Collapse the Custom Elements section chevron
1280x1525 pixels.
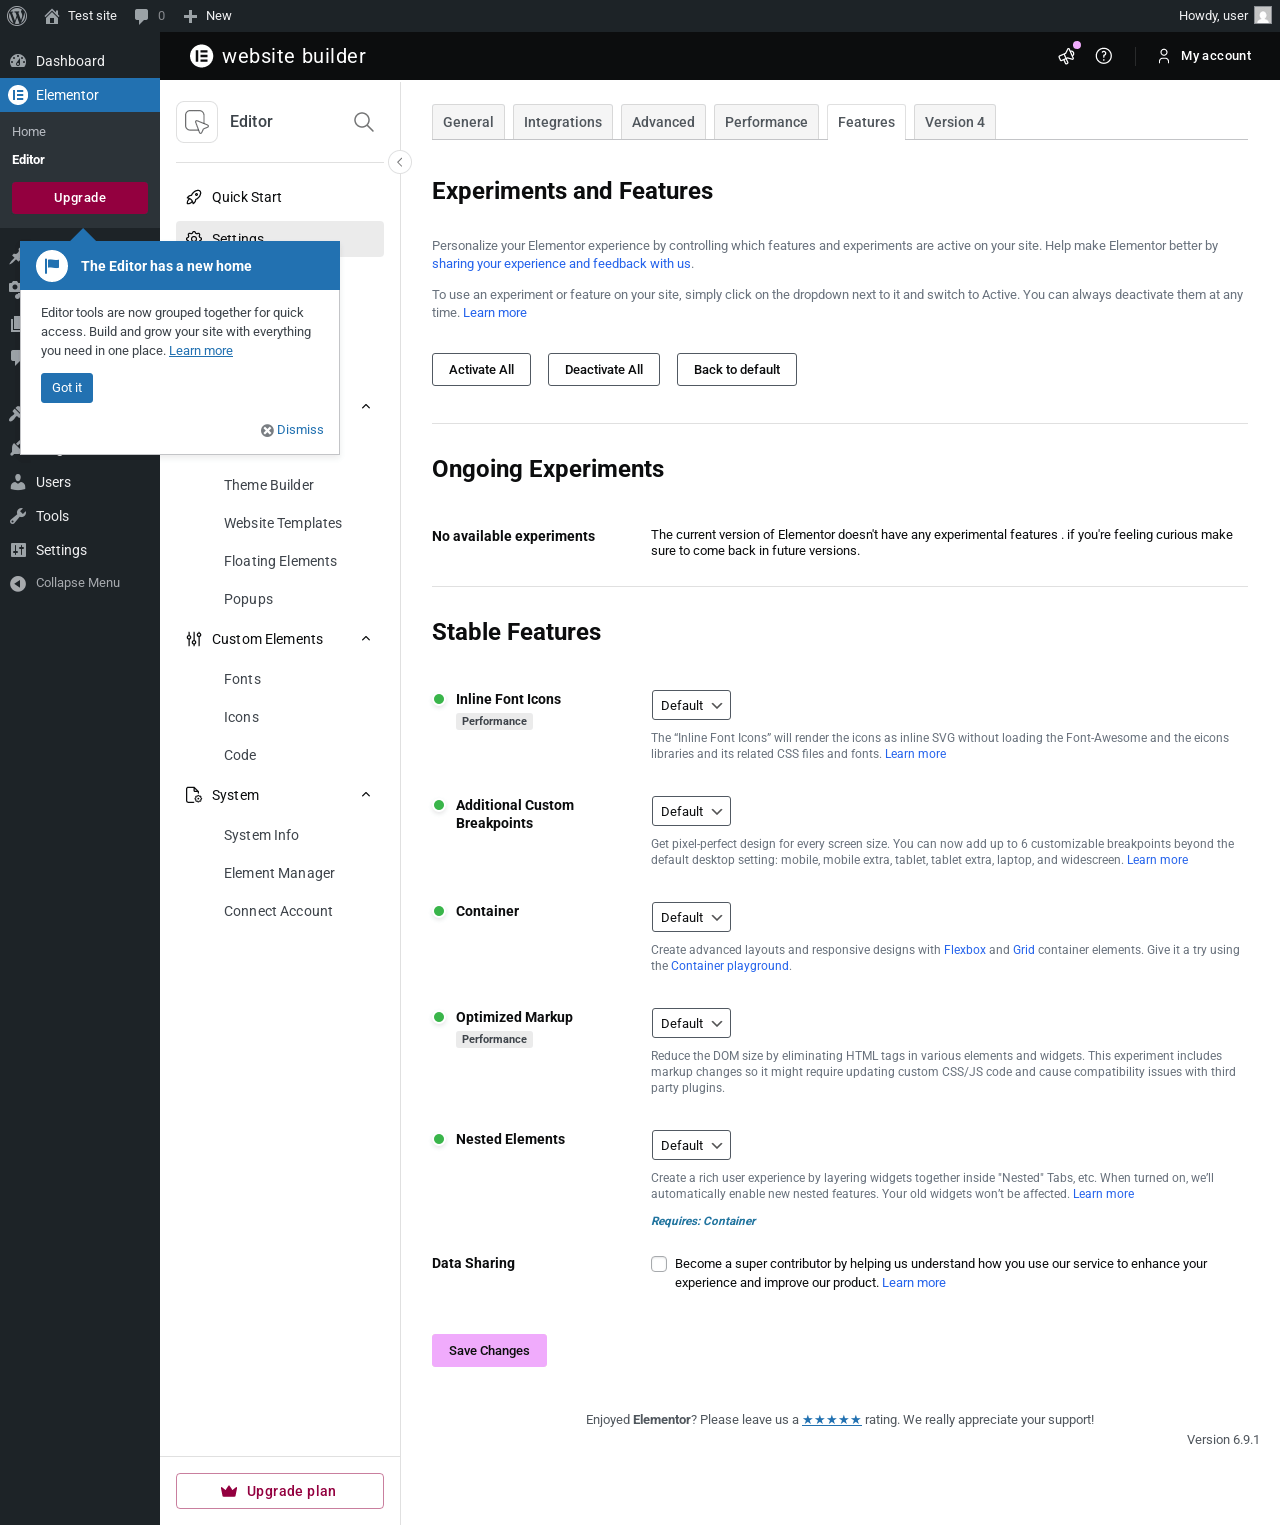point(366,639)
